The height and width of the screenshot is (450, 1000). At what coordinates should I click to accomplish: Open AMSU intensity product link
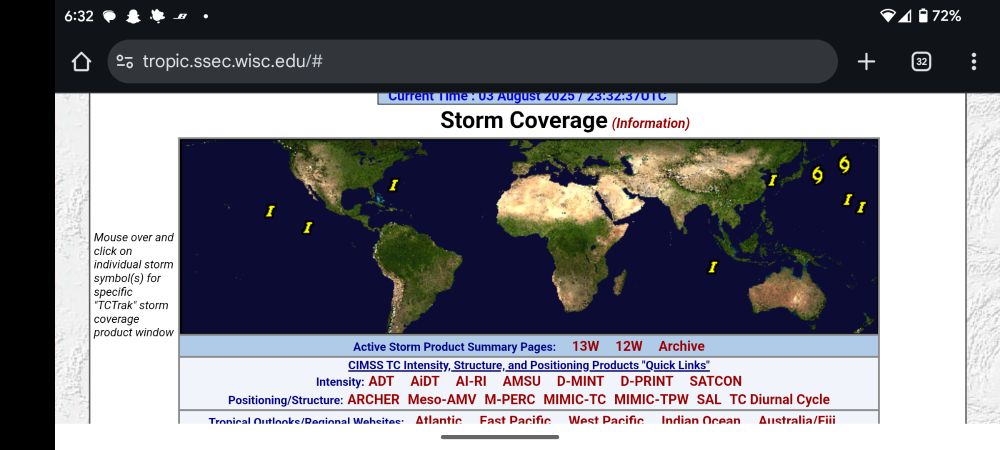coord(521,381)
